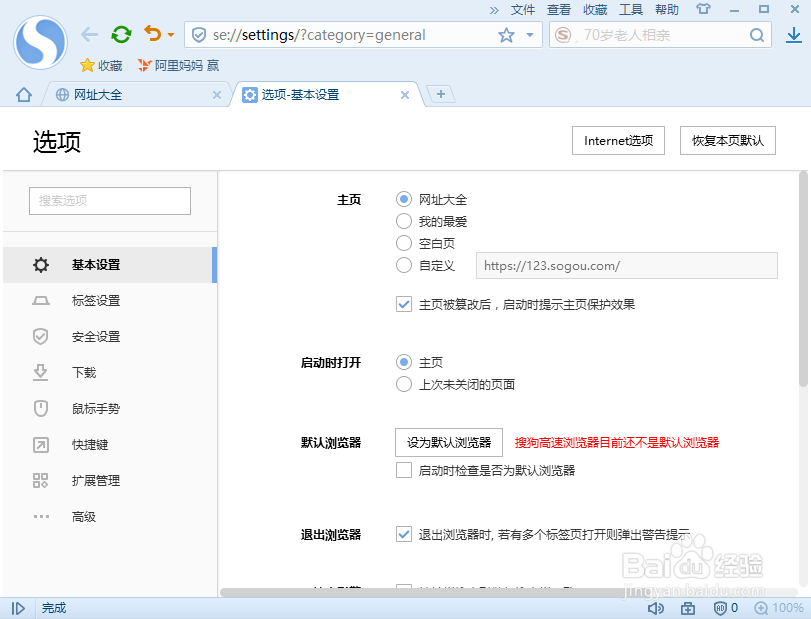Close the 选项-基本设置 tab

point(405,95)
